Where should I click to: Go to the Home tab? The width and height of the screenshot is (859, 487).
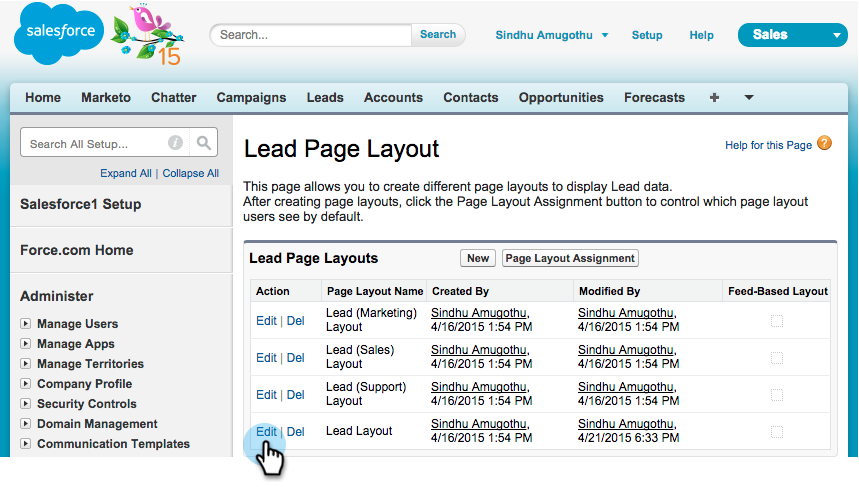[43, 98]
